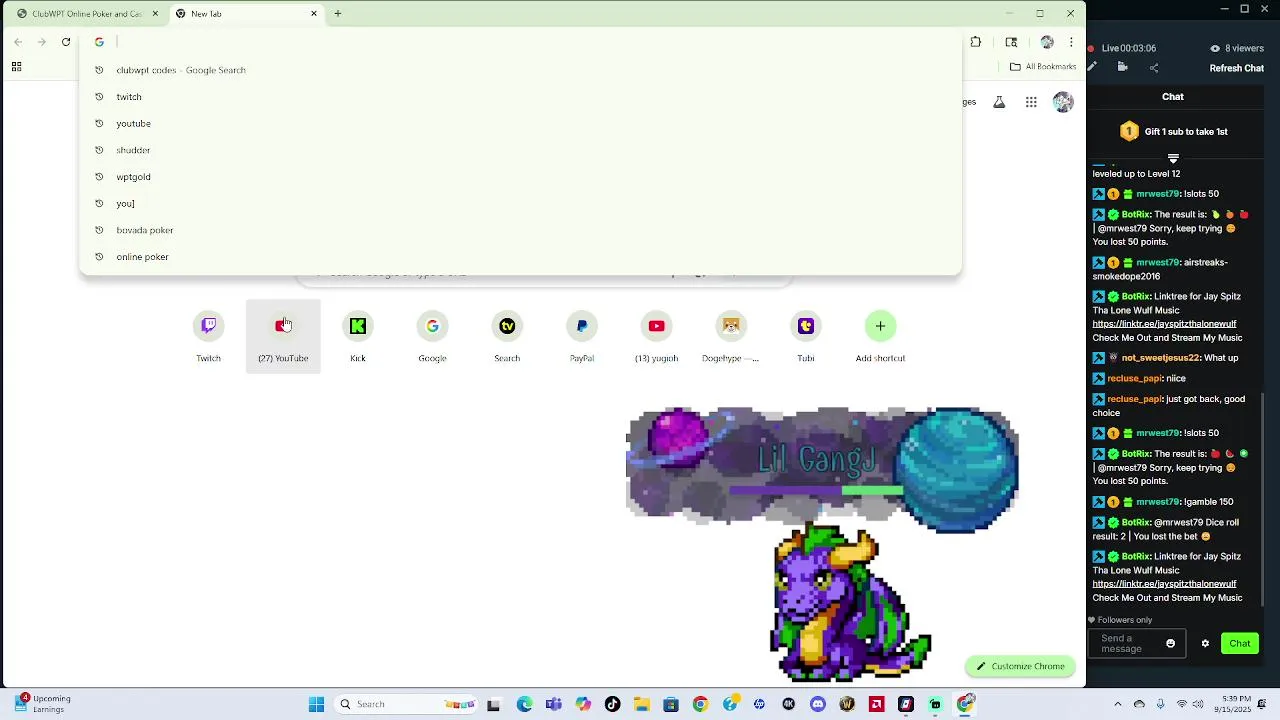The image size is (1280, 720).
Task: Open the Twitch shortcut tile
Action: (x=208, y=336)
